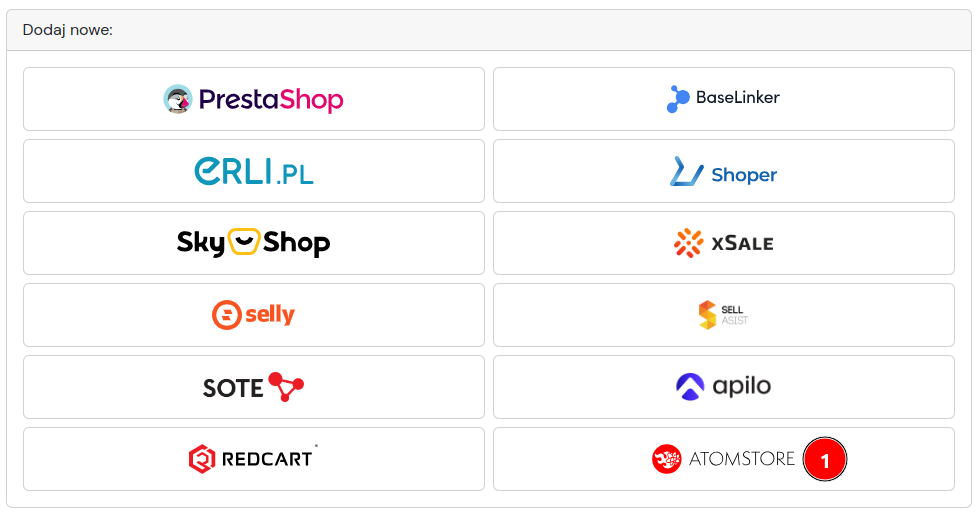Select the PrestaShop integration tile
The image size is (979, 516).
point(254,99)
